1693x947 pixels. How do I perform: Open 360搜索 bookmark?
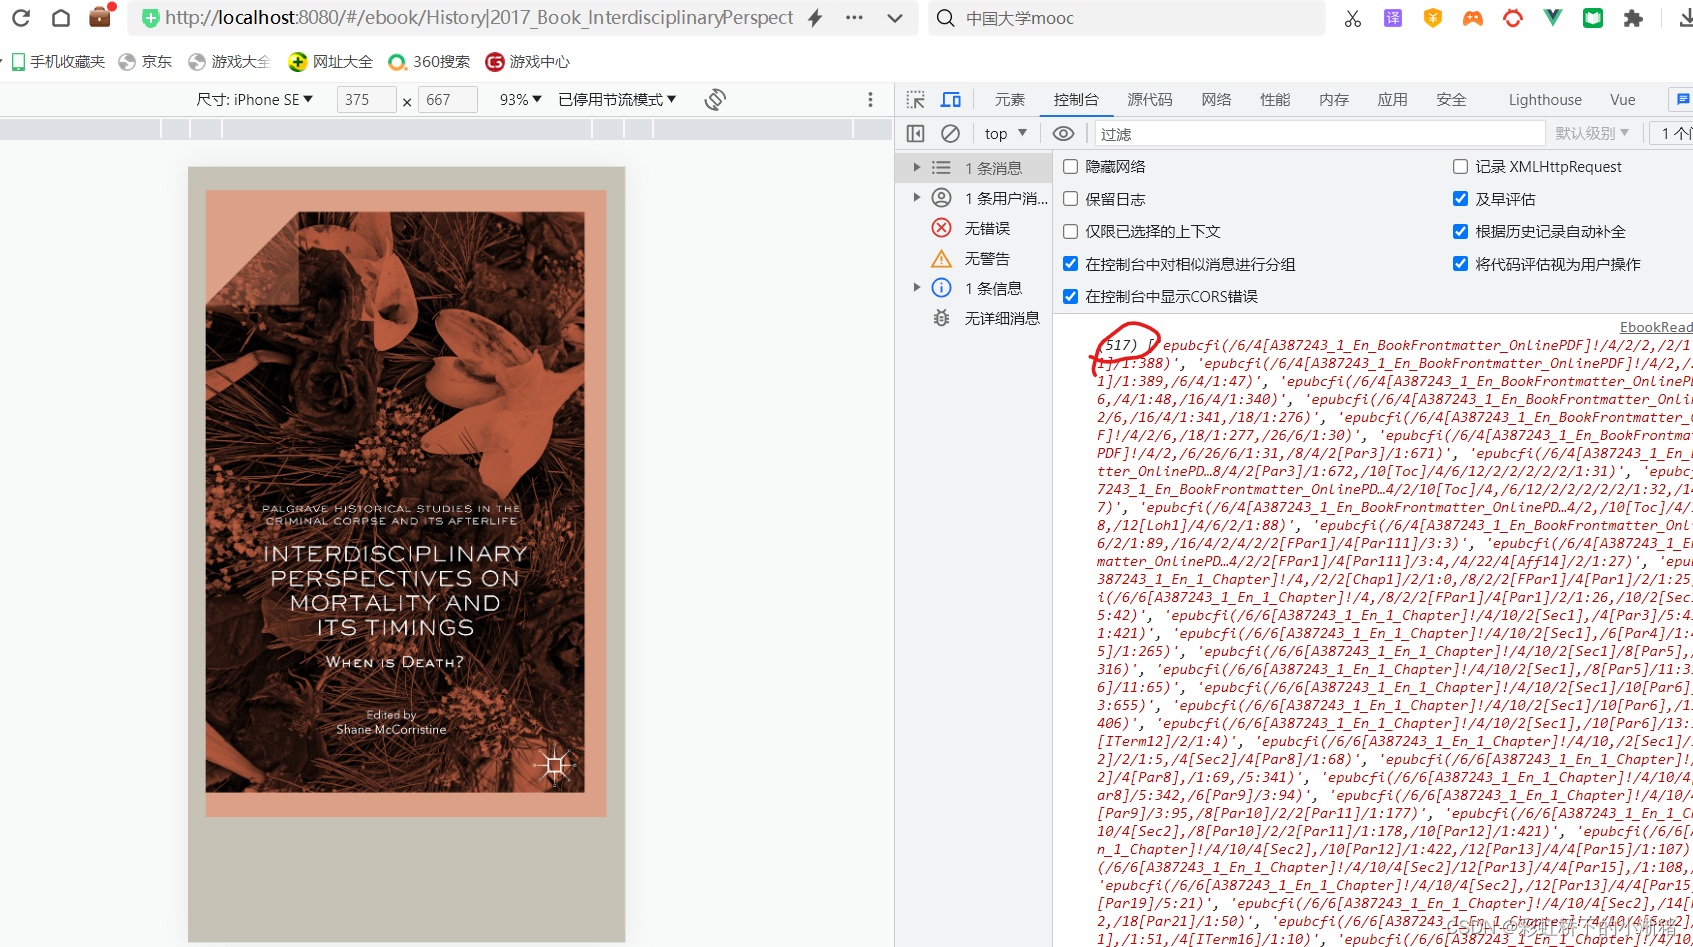[x=429, y=62]
